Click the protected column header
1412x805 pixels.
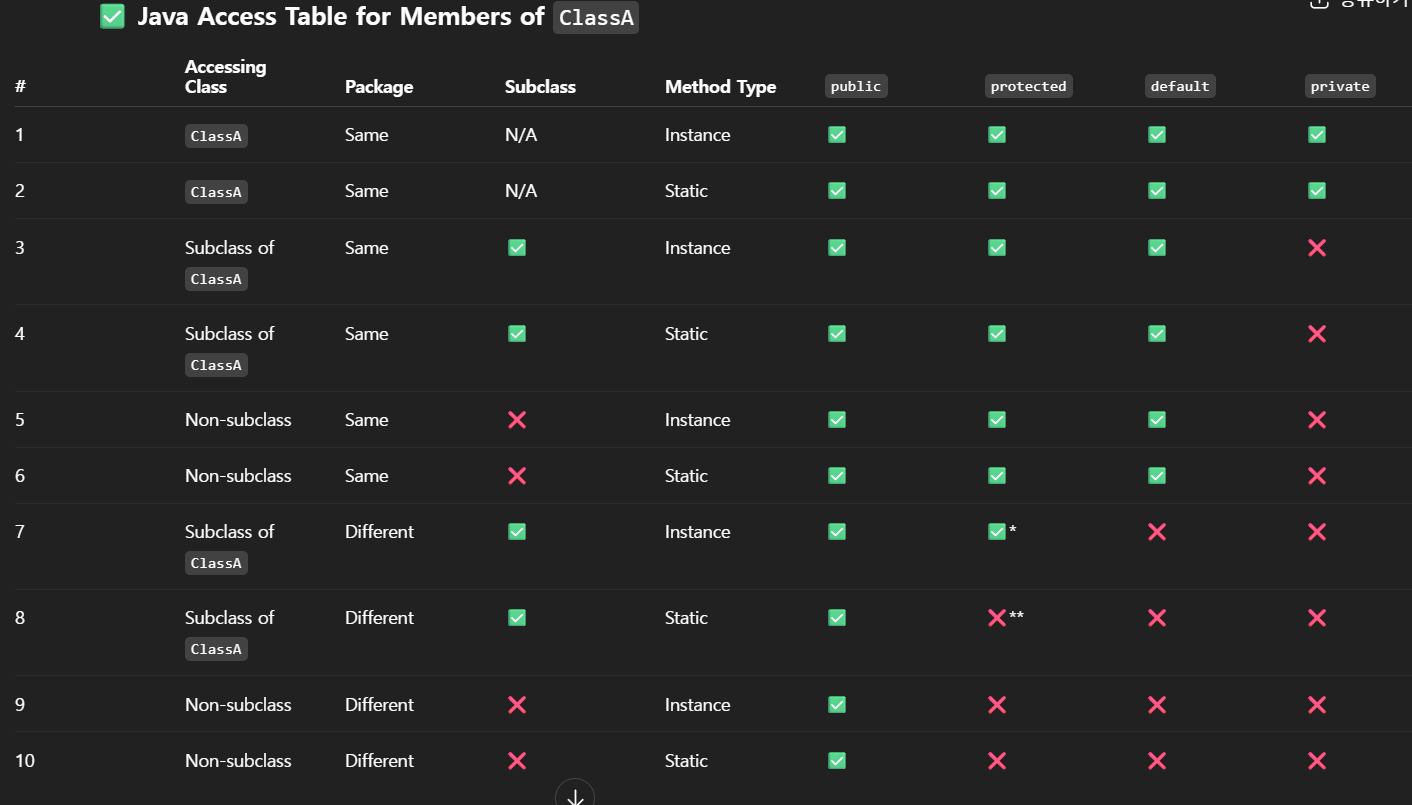click(x=1029, y=86)
